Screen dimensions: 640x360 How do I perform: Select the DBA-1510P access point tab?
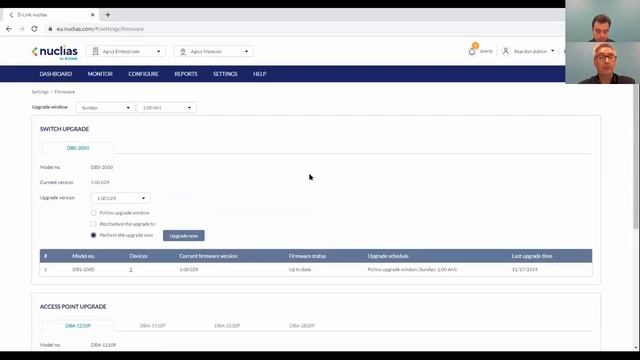tap(152, 326)
